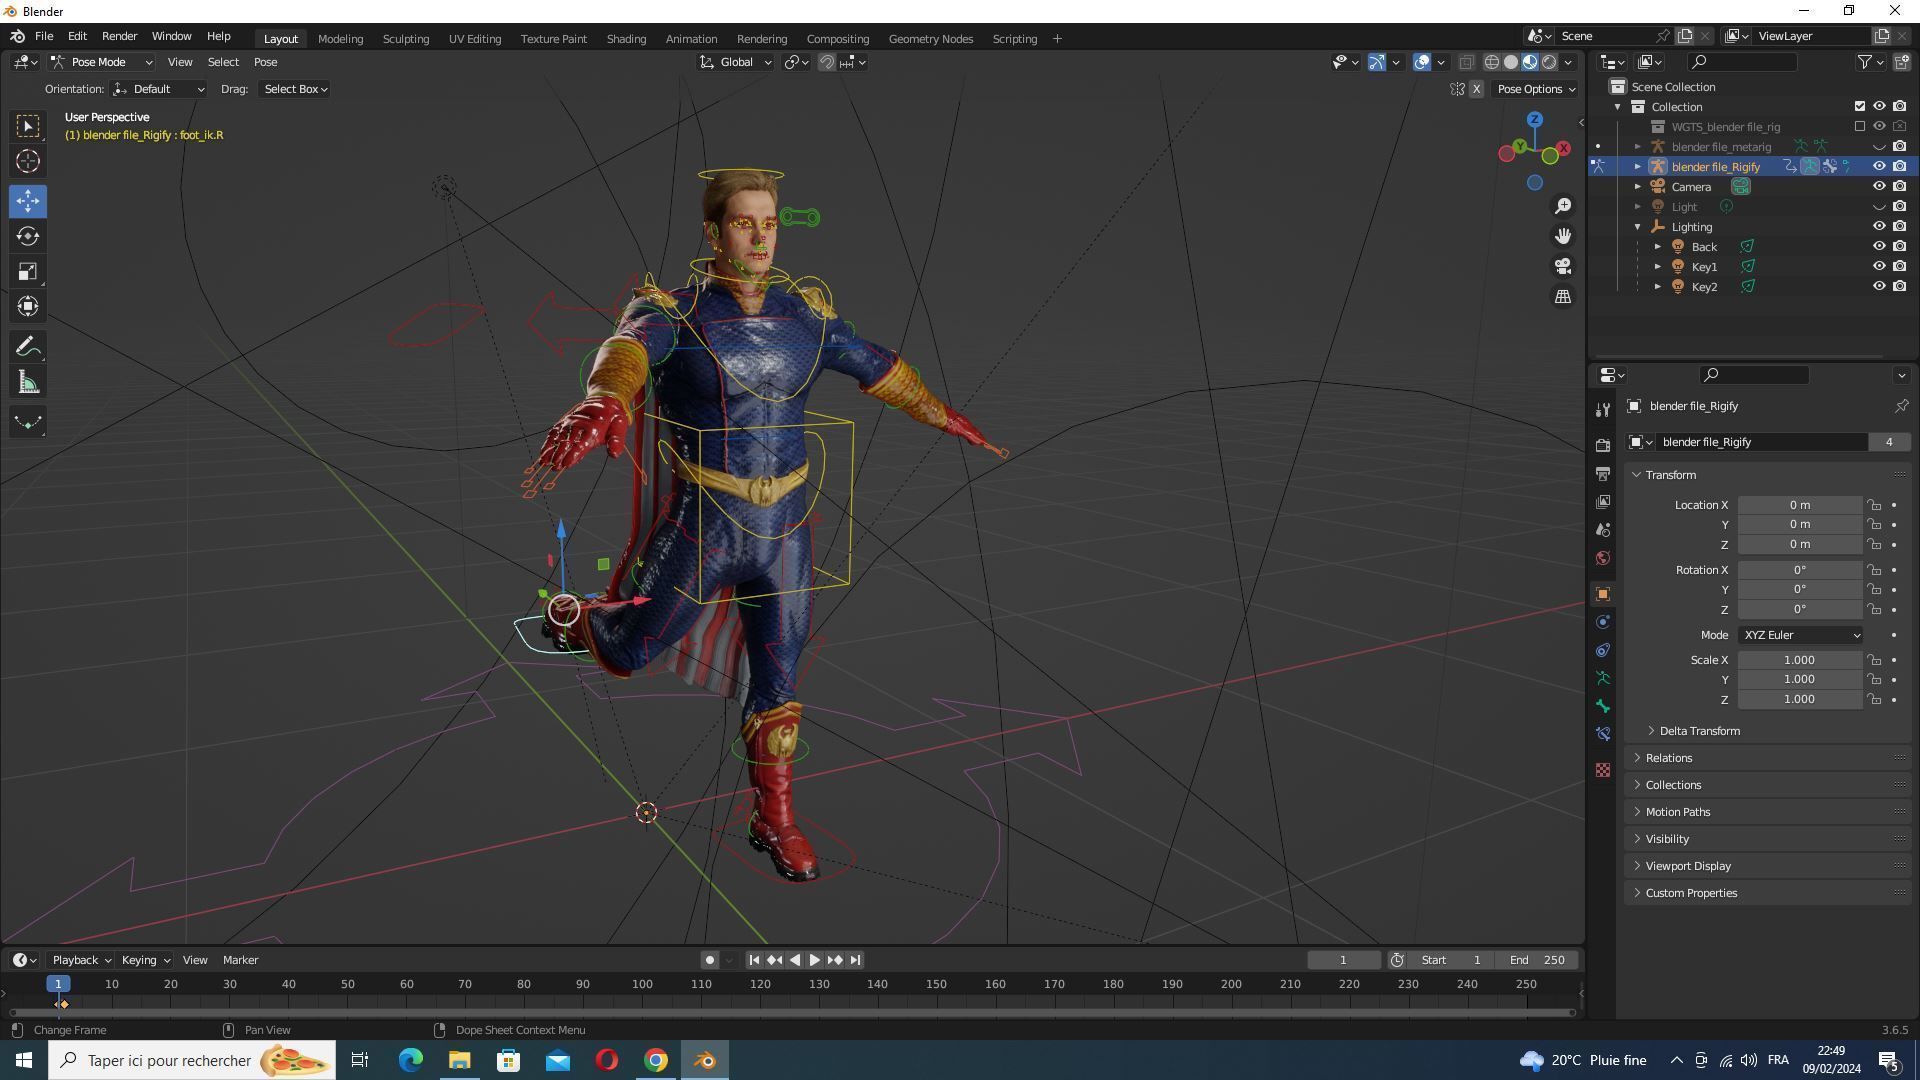This screenshot has width=1920, height=1080.
Task: Open the Armature Data properties tab
Action: coord(1603,678)
